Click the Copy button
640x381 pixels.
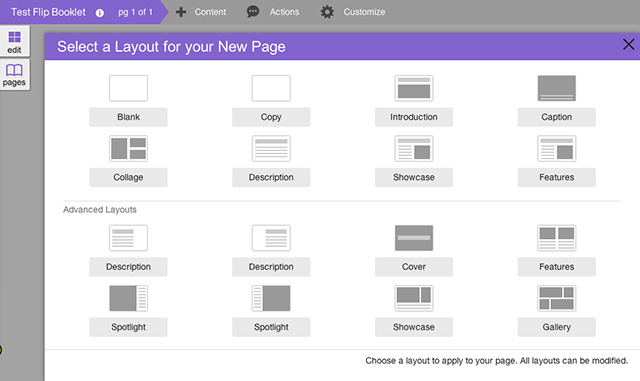pyautogui.click(x=271, y=117)
